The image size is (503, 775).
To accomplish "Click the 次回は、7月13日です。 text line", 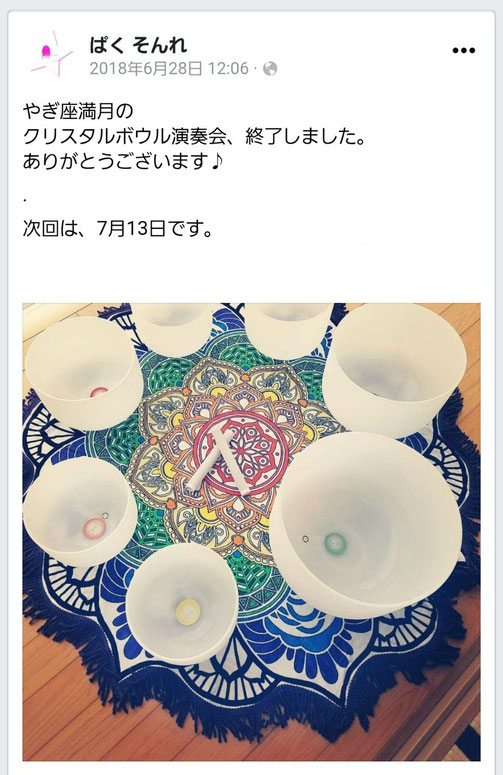I will (x=118, y=229).
